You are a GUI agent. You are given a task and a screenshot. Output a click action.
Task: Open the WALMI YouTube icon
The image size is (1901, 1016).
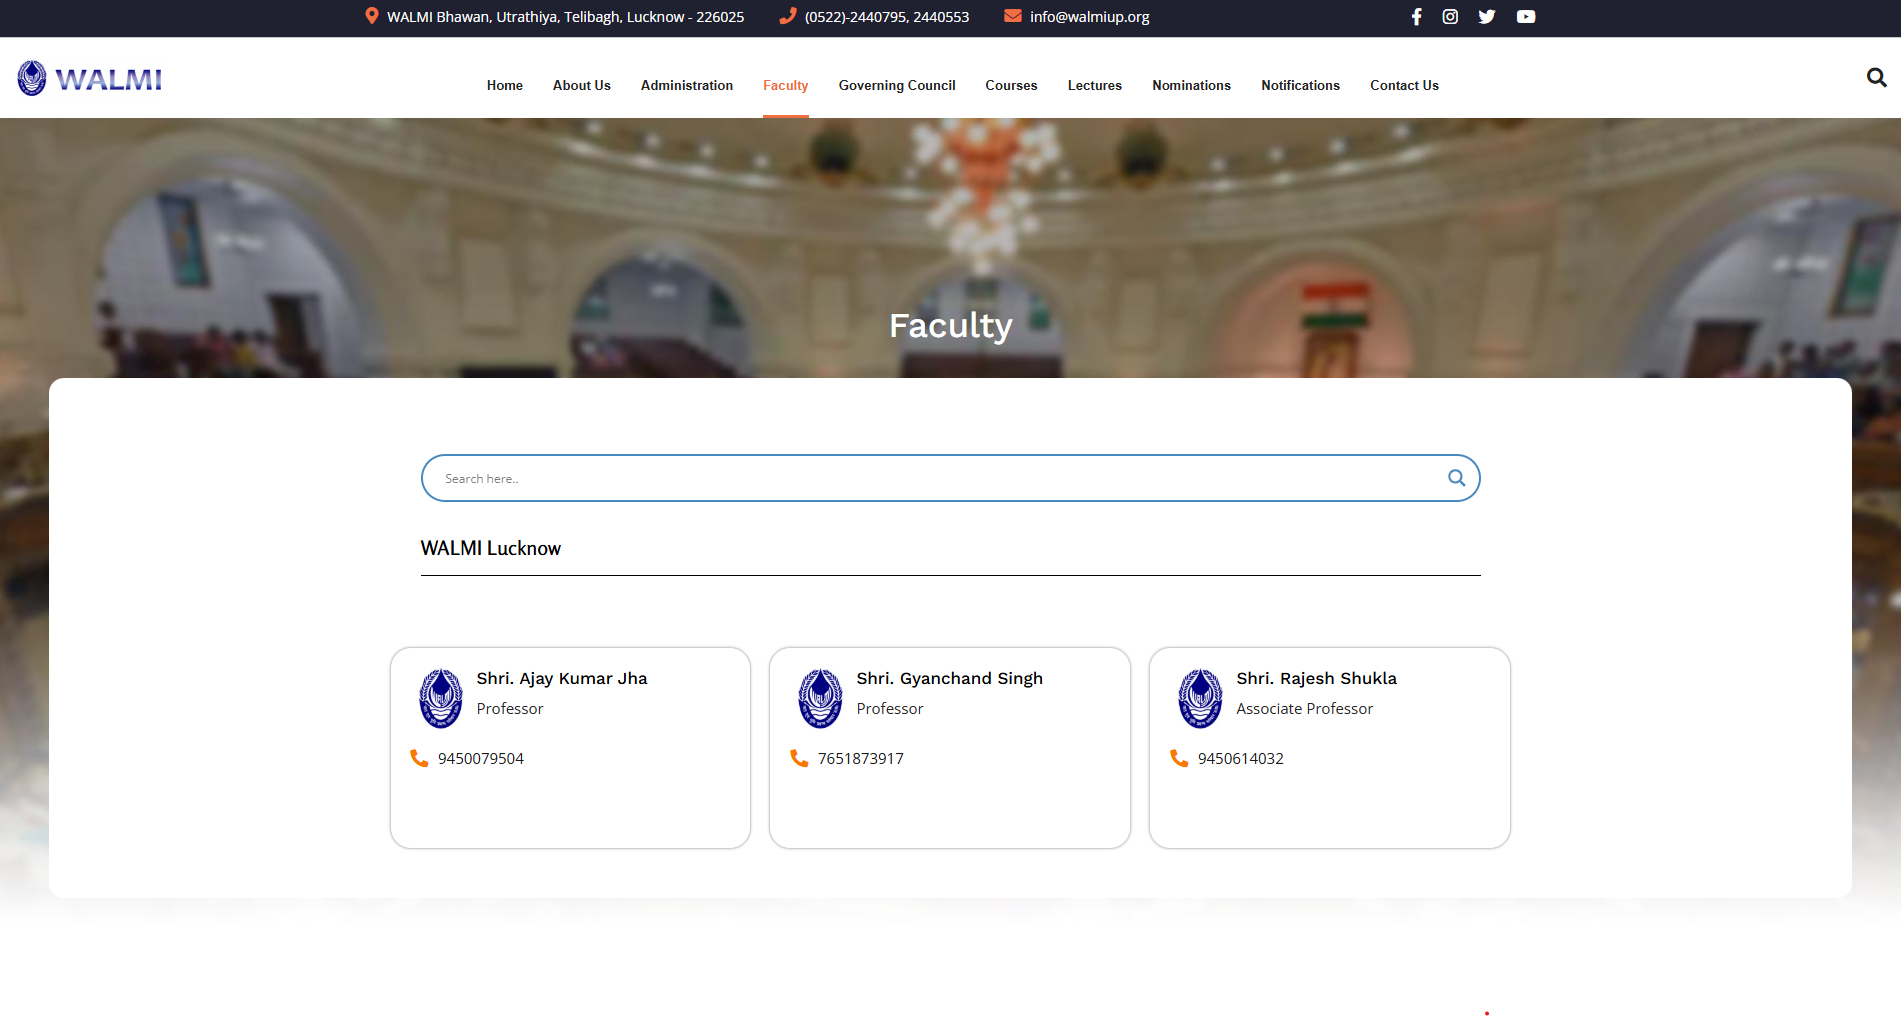point(1526,17)
